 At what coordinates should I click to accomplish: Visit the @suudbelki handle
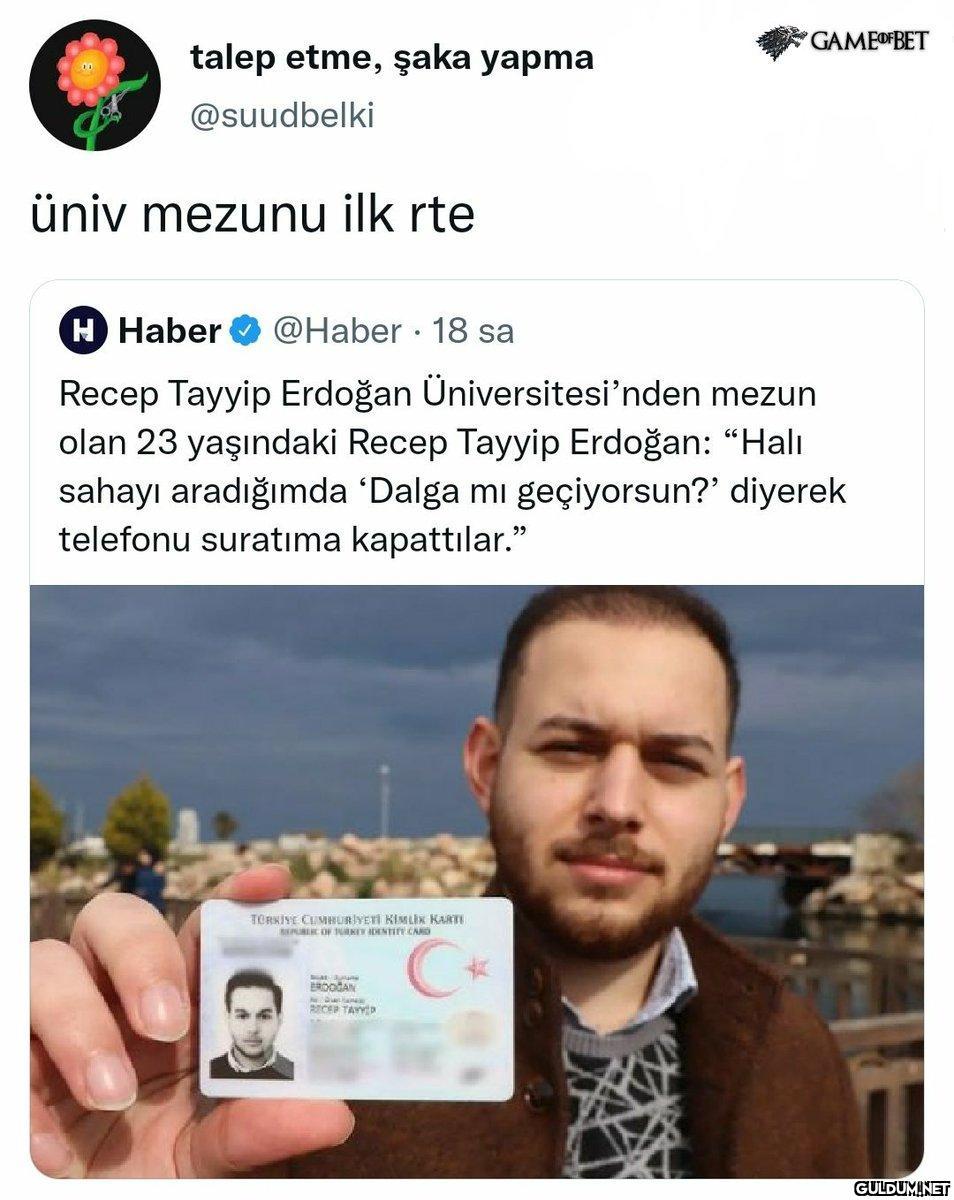(x=282, y=116)
